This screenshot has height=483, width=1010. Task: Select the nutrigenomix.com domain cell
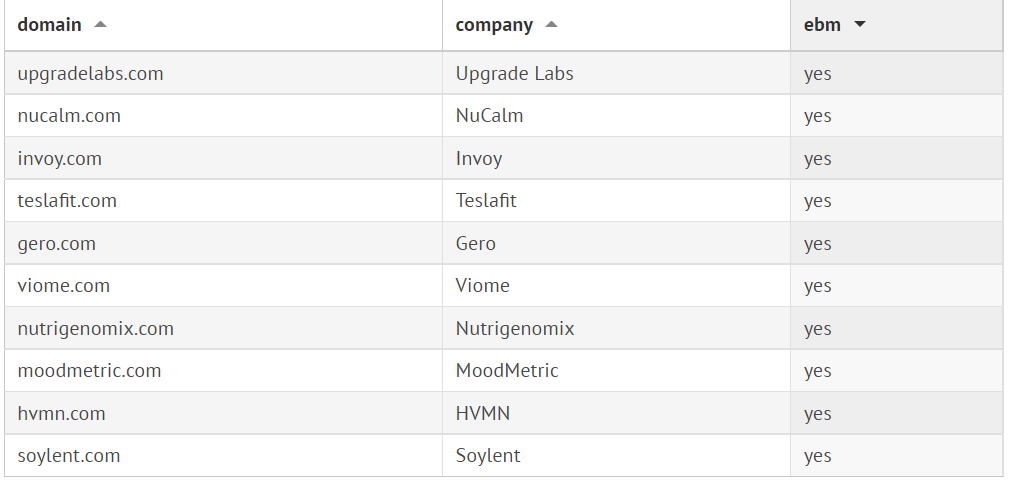(x=96, y=329)
